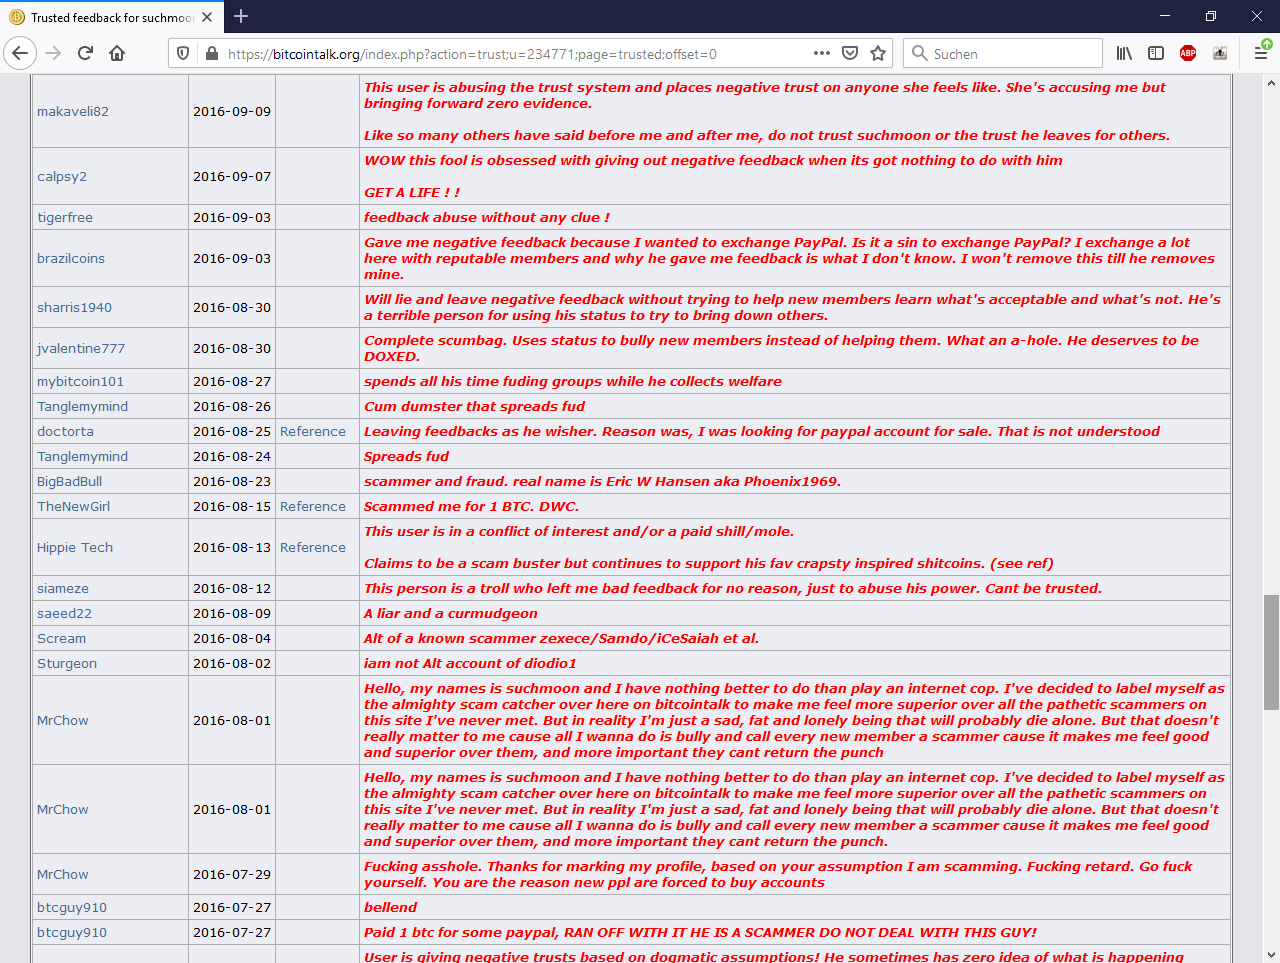
Task: Open calpsy2 user profile
Action: pyautogui.click(x=62, y=176)
